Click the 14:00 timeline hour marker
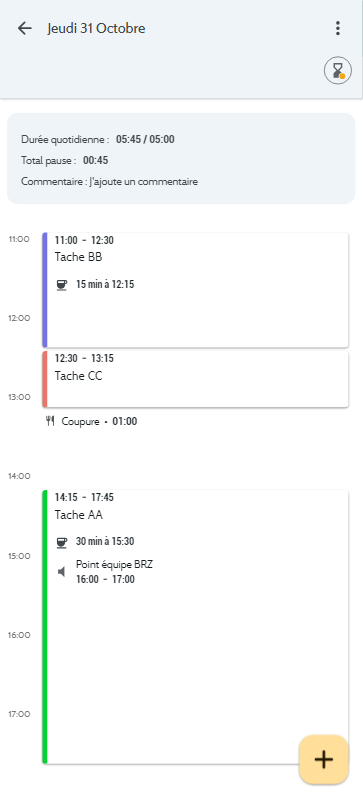Screen dimensions: 363x805 pyautogui.click(x=19, y=476)
